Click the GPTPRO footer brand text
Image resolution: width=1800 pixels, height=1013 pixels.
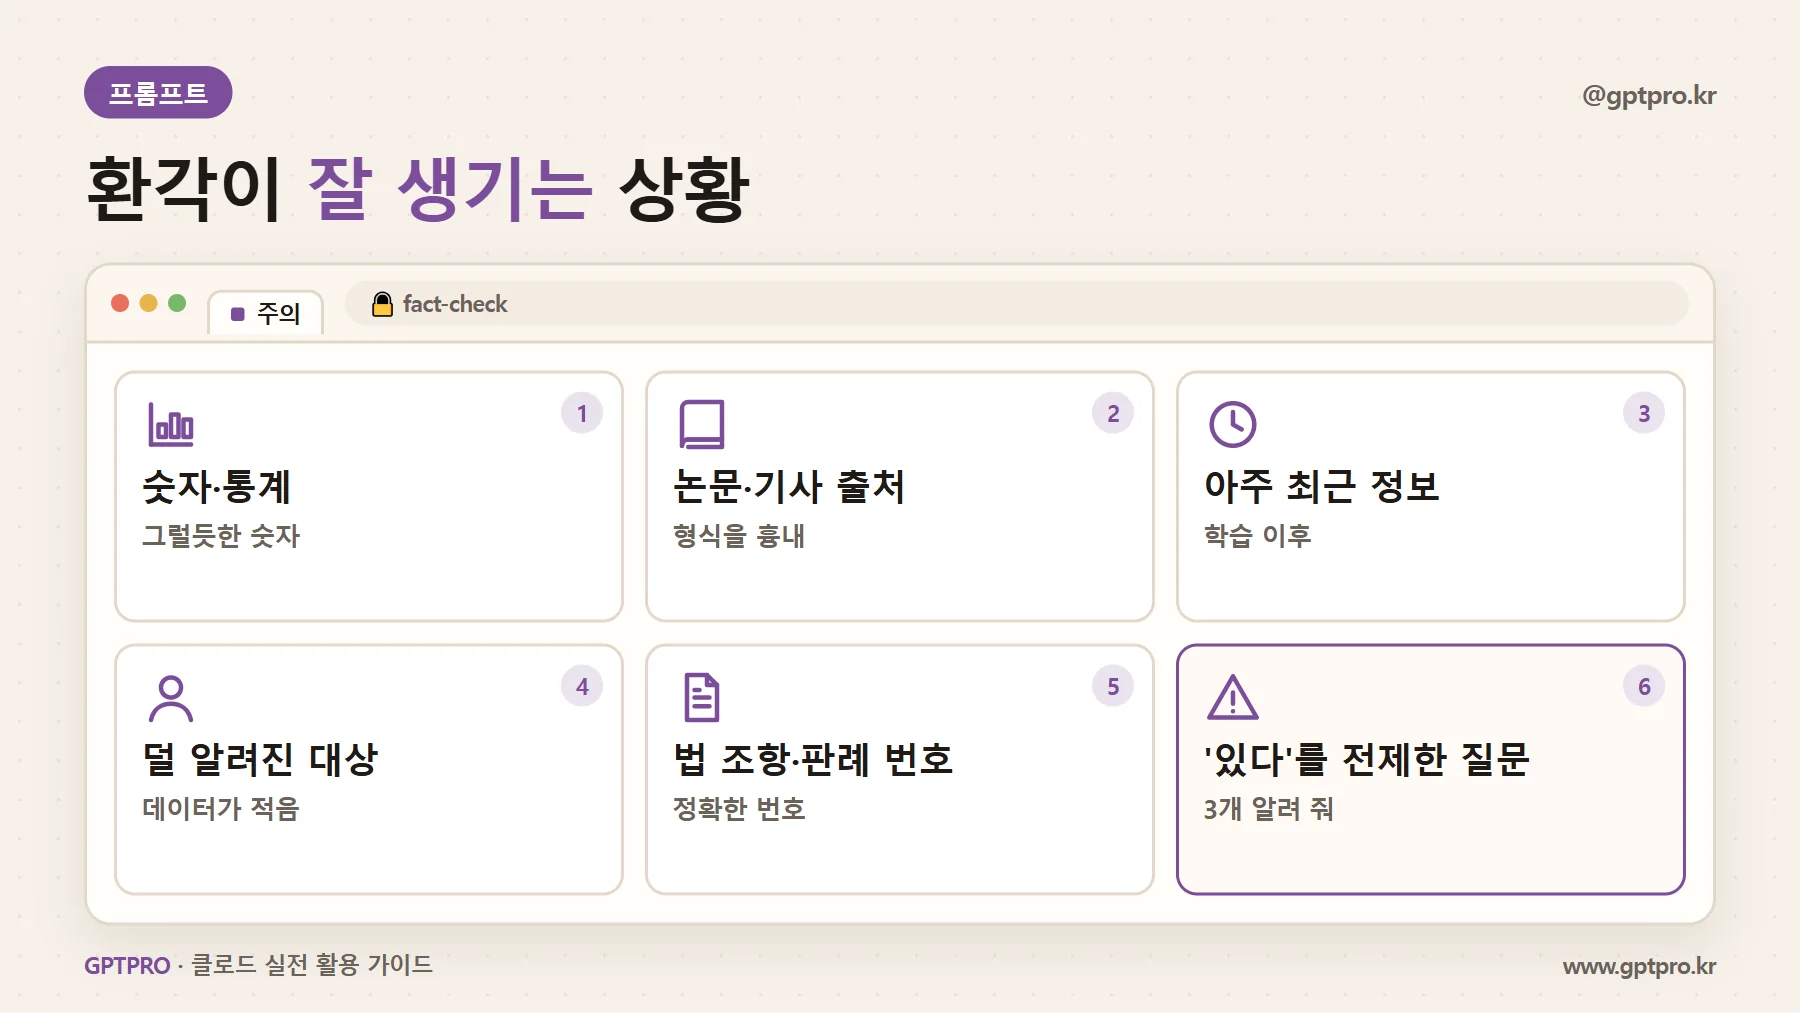click(127, 966)
